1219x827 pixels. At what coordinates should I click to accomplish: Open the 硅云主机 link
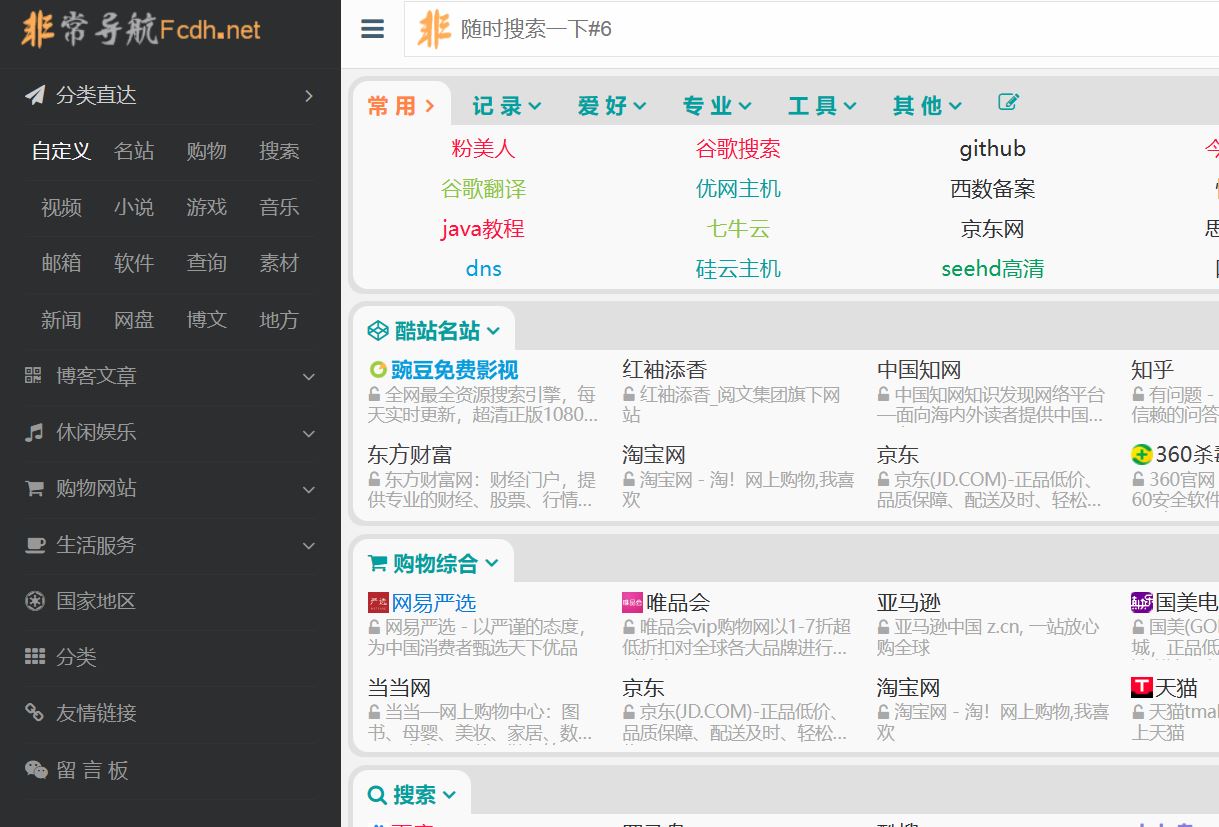coord(738,269)
